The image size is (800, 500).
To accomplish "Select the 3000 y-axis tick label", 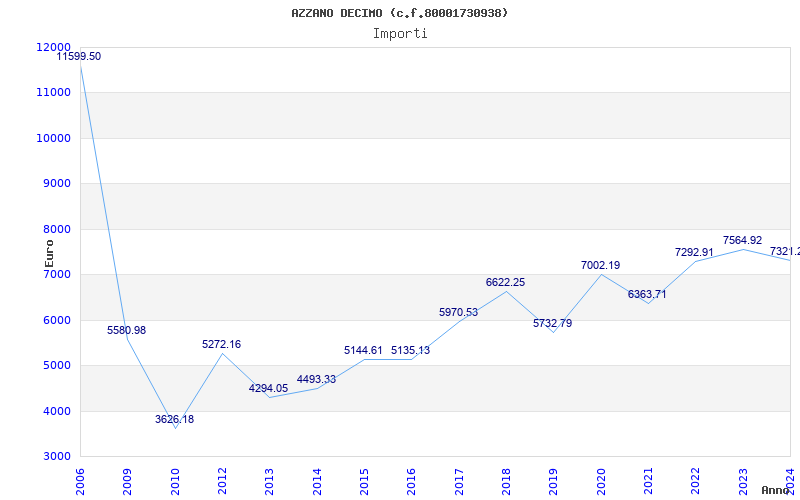I will (55, 457).
